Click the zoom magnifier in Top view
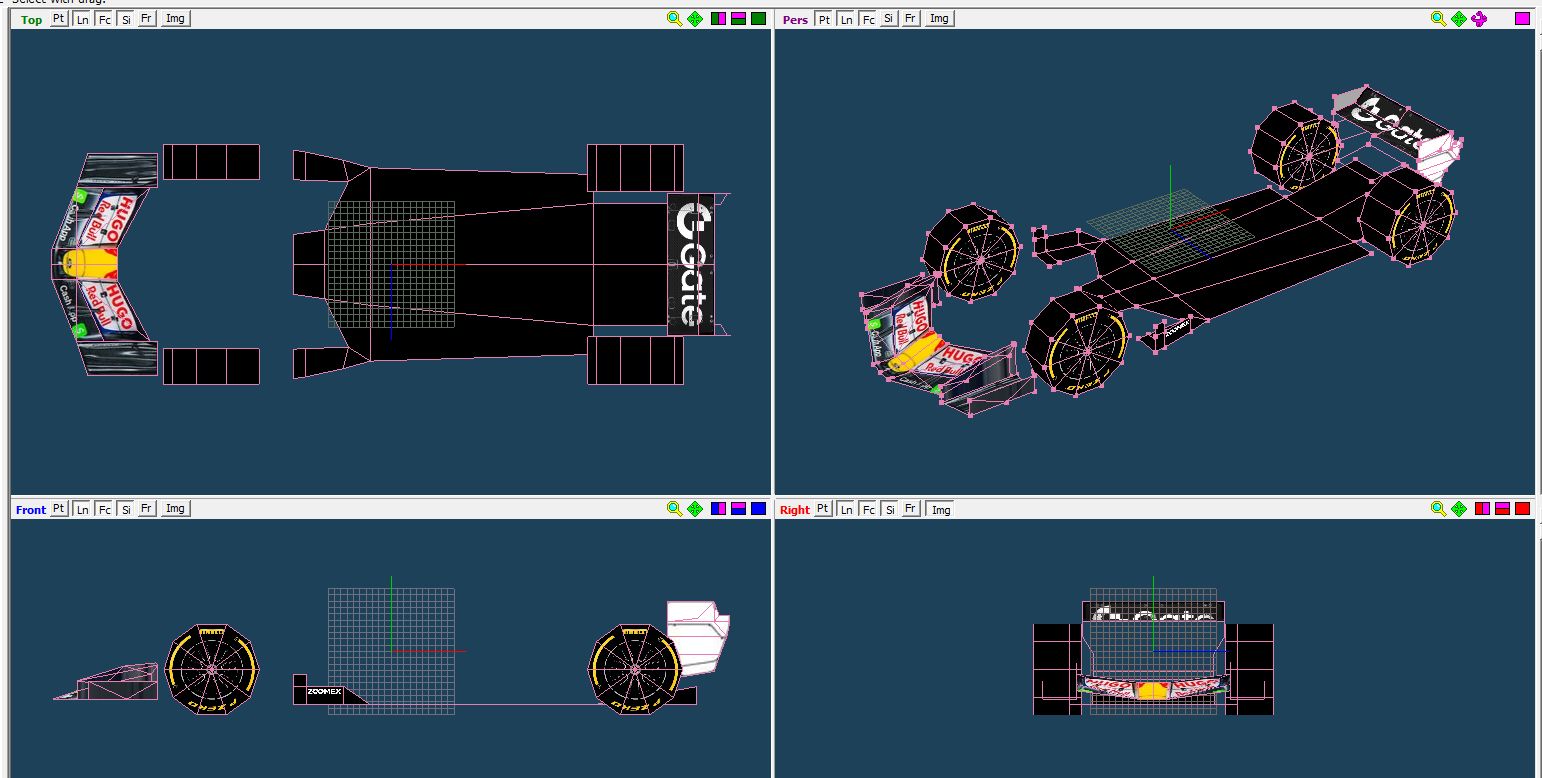Image resolution: width=1542 pixels, height=778 pixels. click(x=675, y=19)
